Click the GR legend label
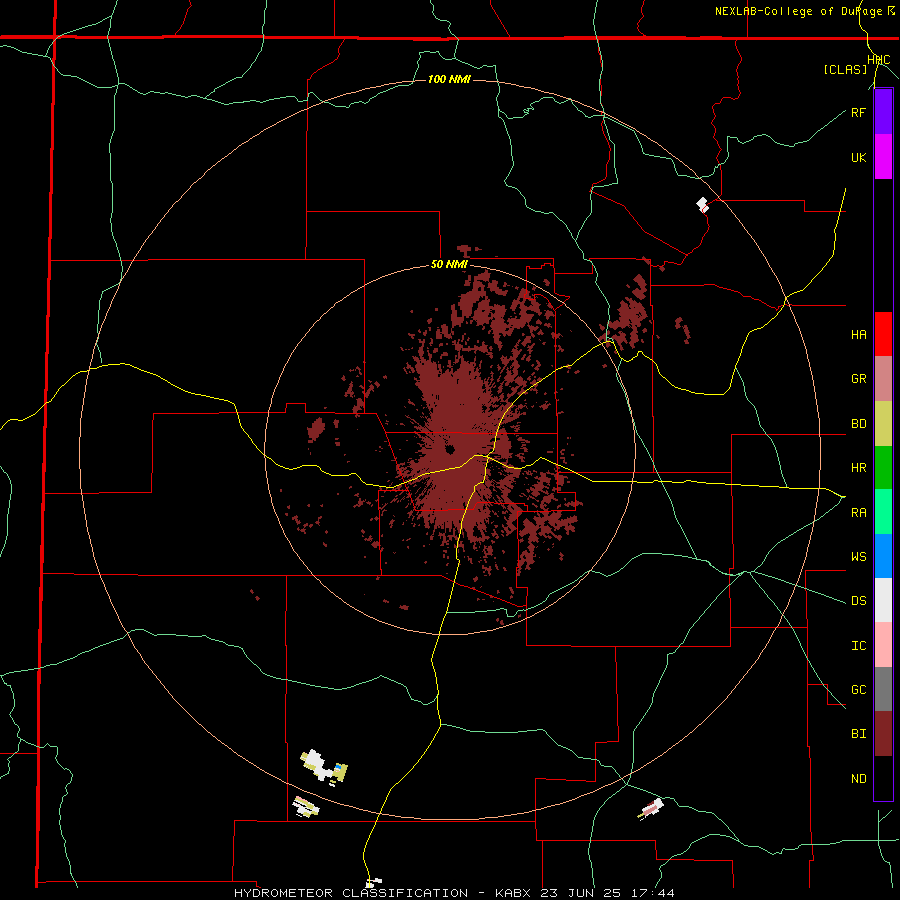Image resolution: width=900 pixels, height=900 pixels. [858, 379]
